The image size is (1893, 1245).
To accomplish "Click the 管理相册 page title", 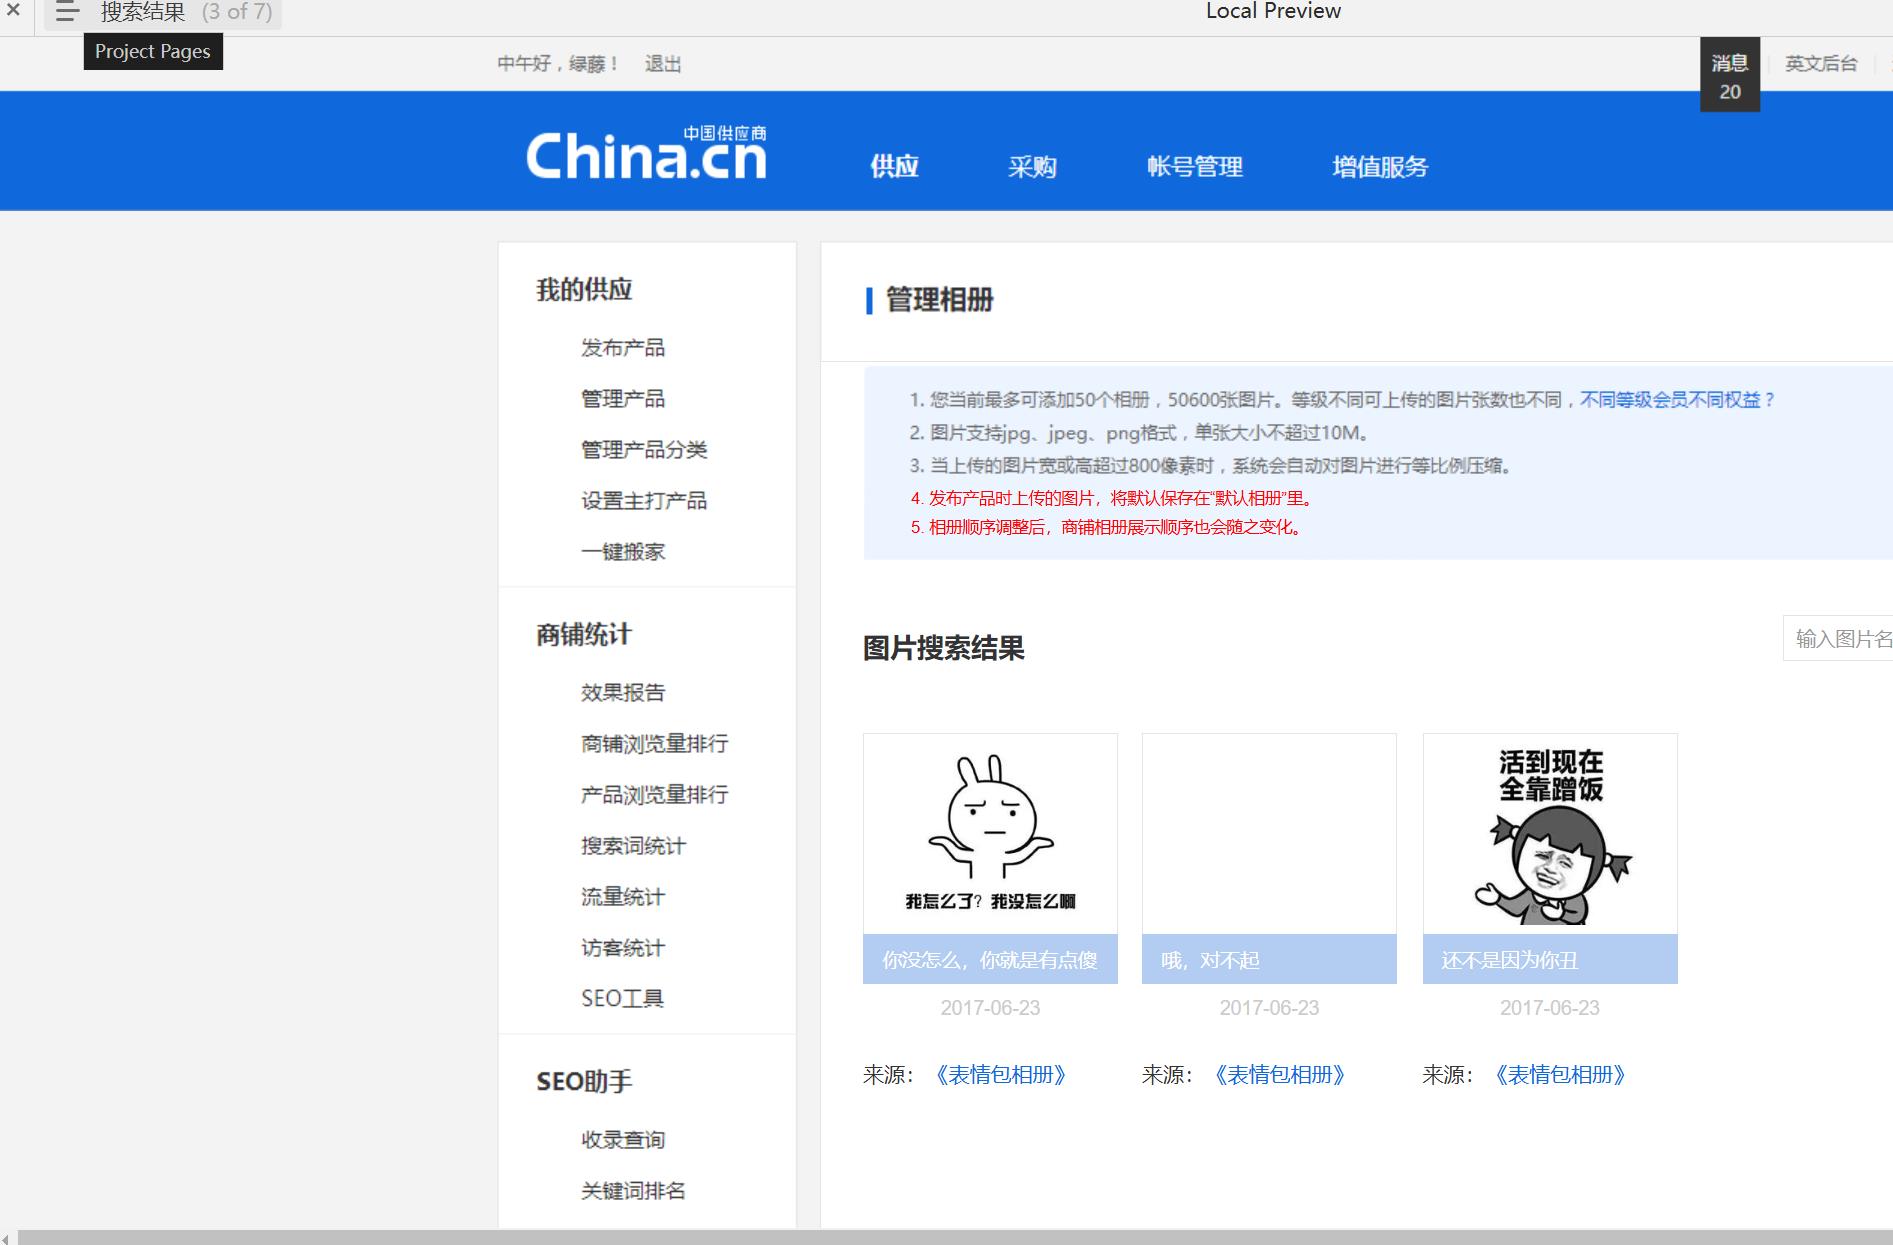I will [x=940, y=300].
